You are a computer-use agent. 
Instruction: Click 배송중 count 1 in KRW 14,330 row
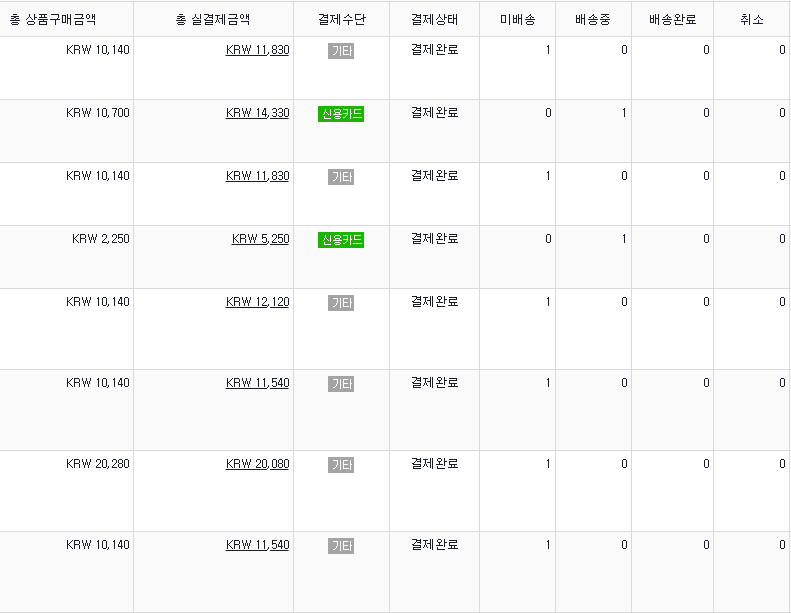(624, 113)
